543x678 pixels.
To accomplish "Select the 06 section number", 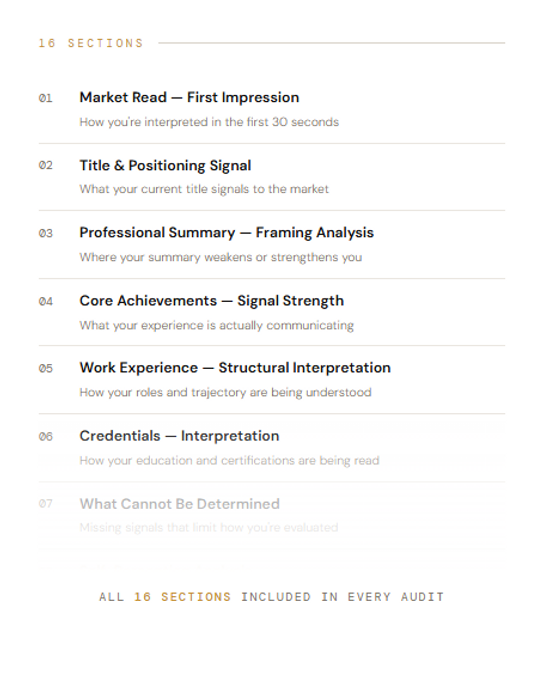I will pos(45,437).
